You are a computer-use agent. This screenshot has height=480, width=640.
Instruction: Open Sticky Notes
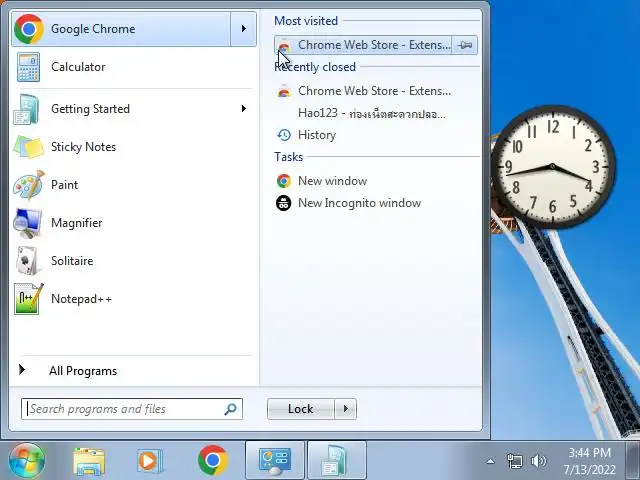(133, 147)
